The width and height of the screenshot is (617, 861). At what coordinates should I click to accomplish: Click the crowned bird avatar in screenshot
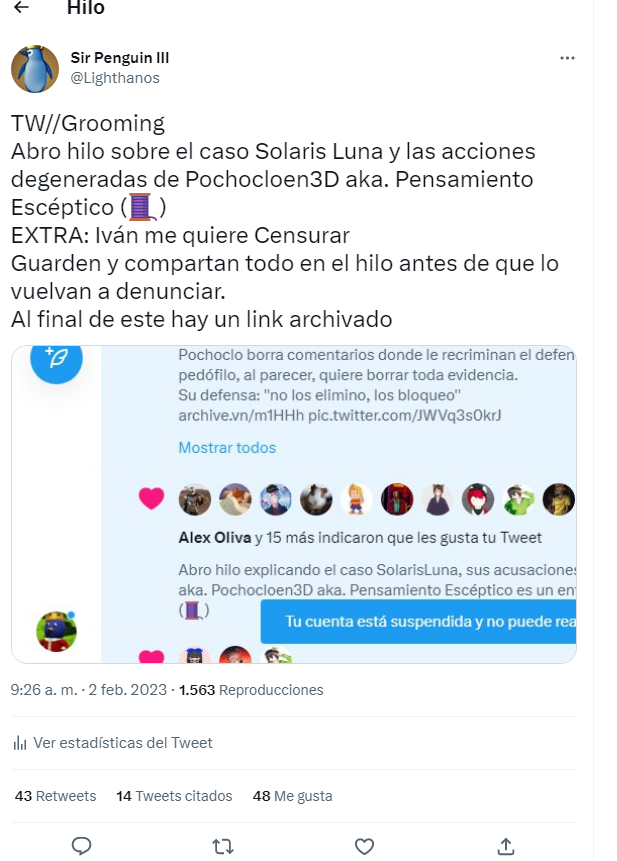pyautogui.click(x=57, y=631)
